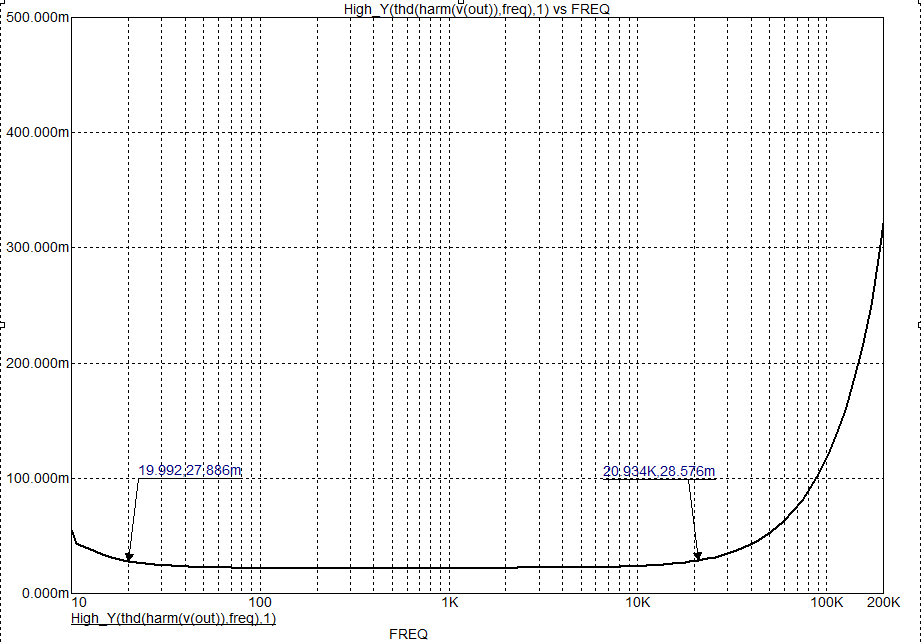The width and height of the screenshot is (921, 642).
Task: Click the 500.000m y-axis label
Action: (x=38, y=17)
